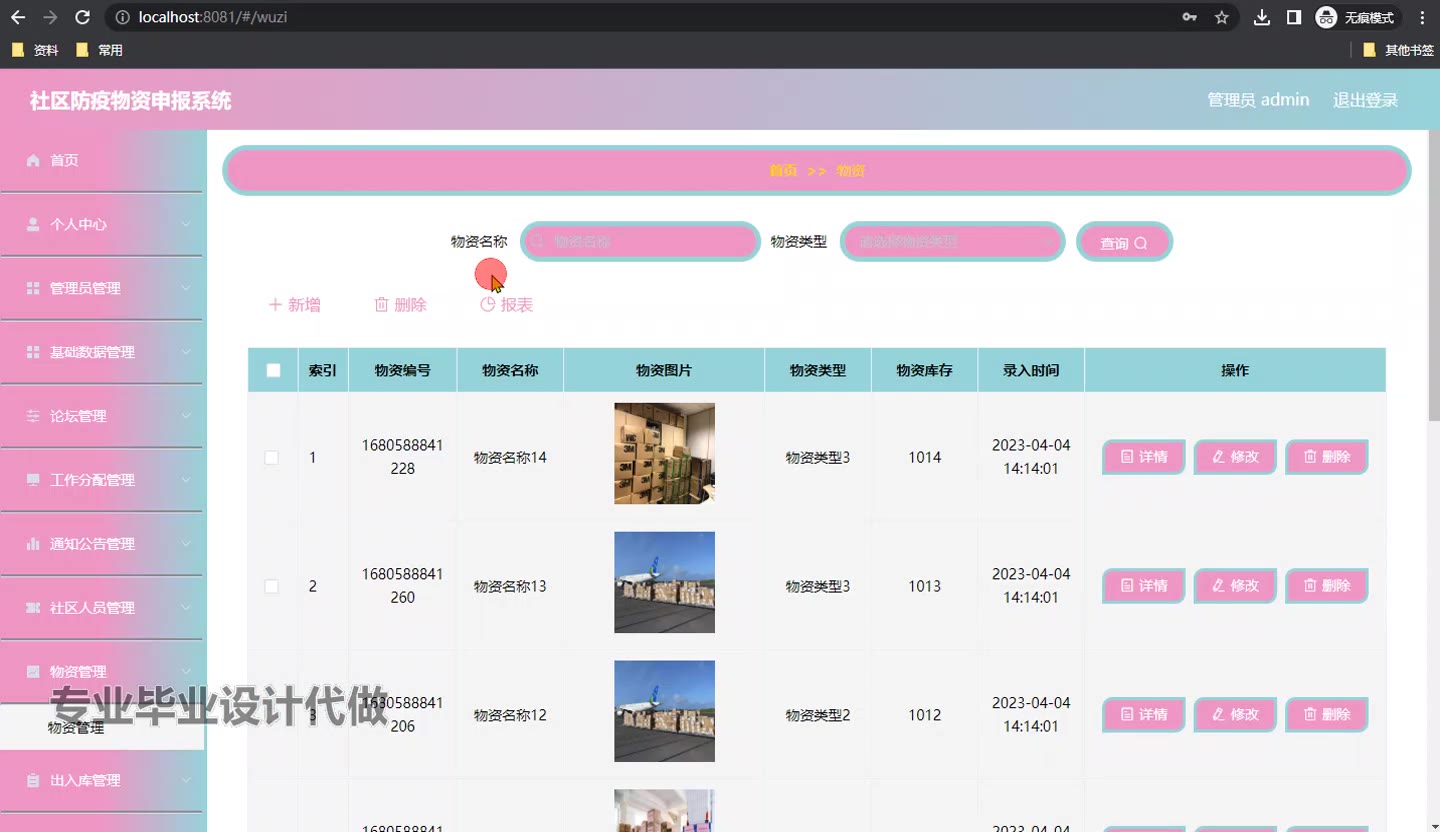Open the 资料 bookmark folder

tap(35, 50)
